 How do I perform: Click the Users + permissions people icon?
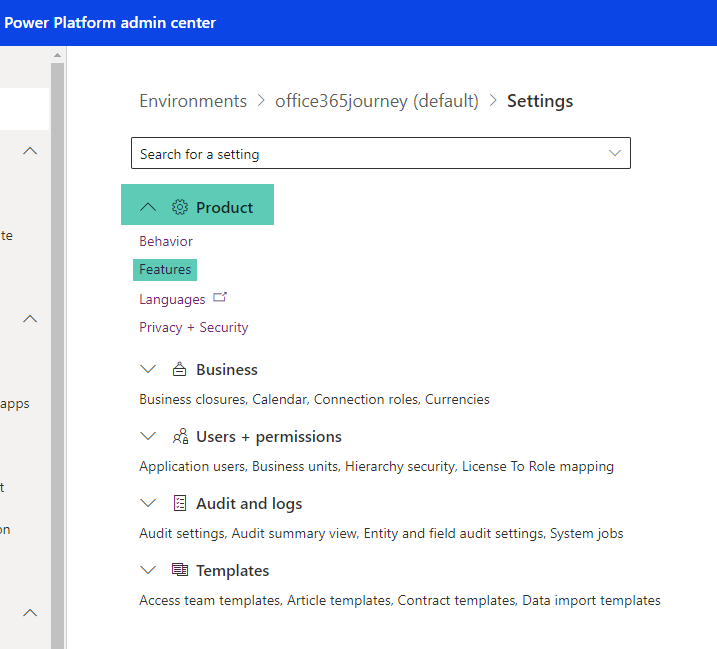(180, 436)
